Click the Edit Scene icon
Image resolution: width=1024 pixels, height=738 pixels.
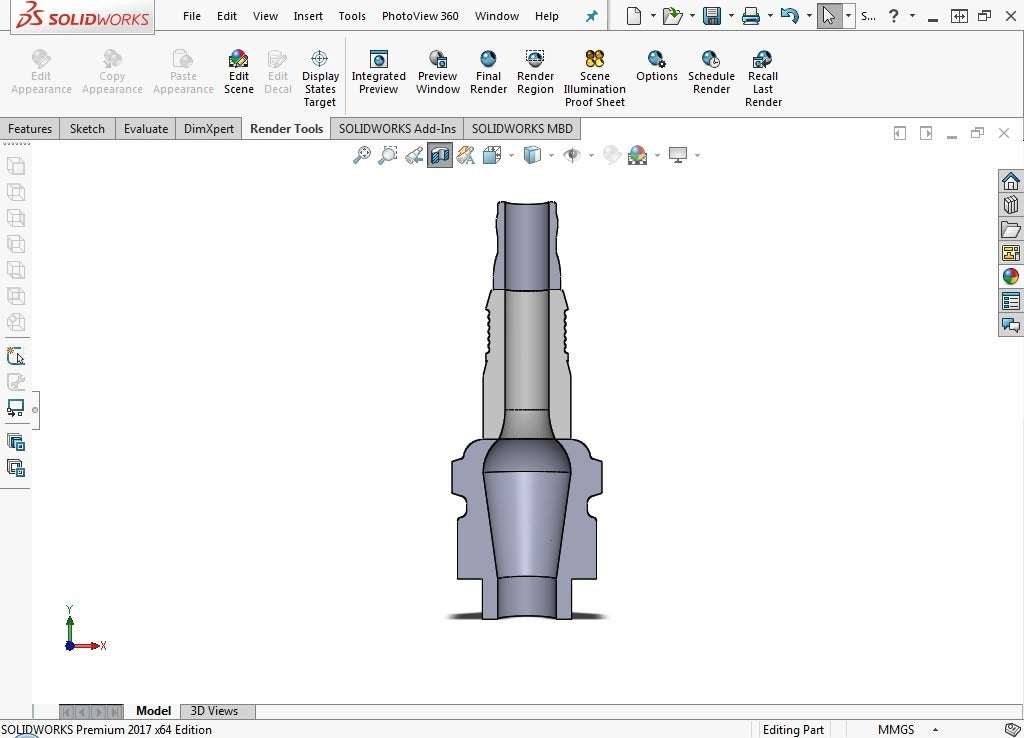pos(238,60)
